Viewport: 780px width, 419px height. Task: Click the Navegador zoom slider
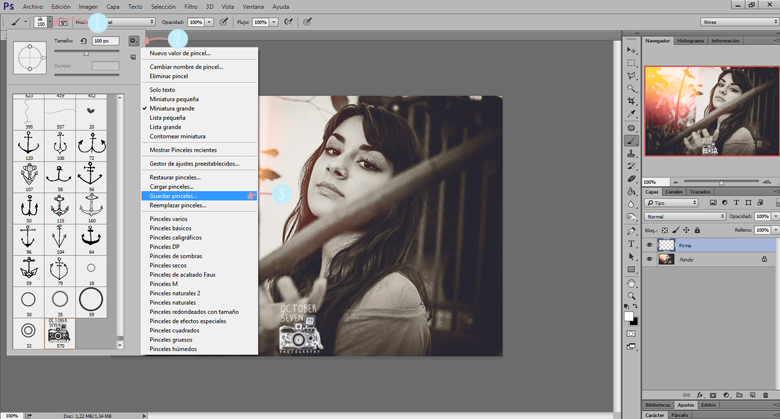click(x=721, y=182)
